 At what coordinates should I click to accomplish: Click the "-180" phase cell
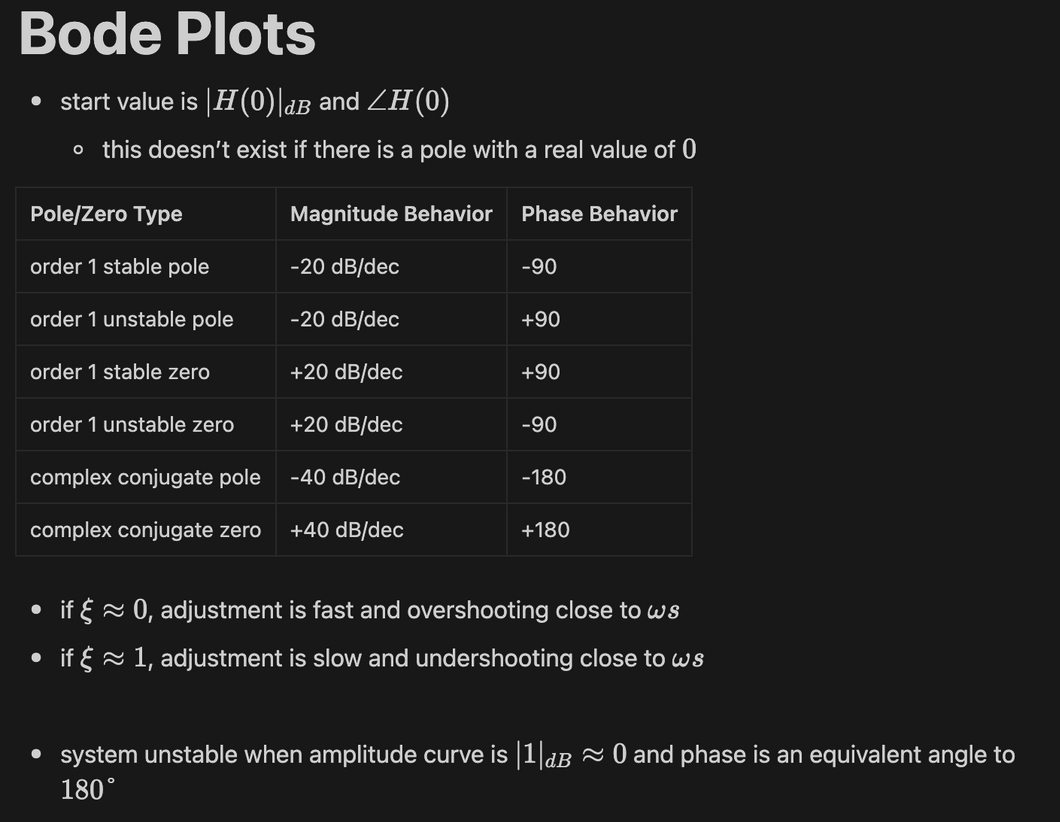click(544, 478)
